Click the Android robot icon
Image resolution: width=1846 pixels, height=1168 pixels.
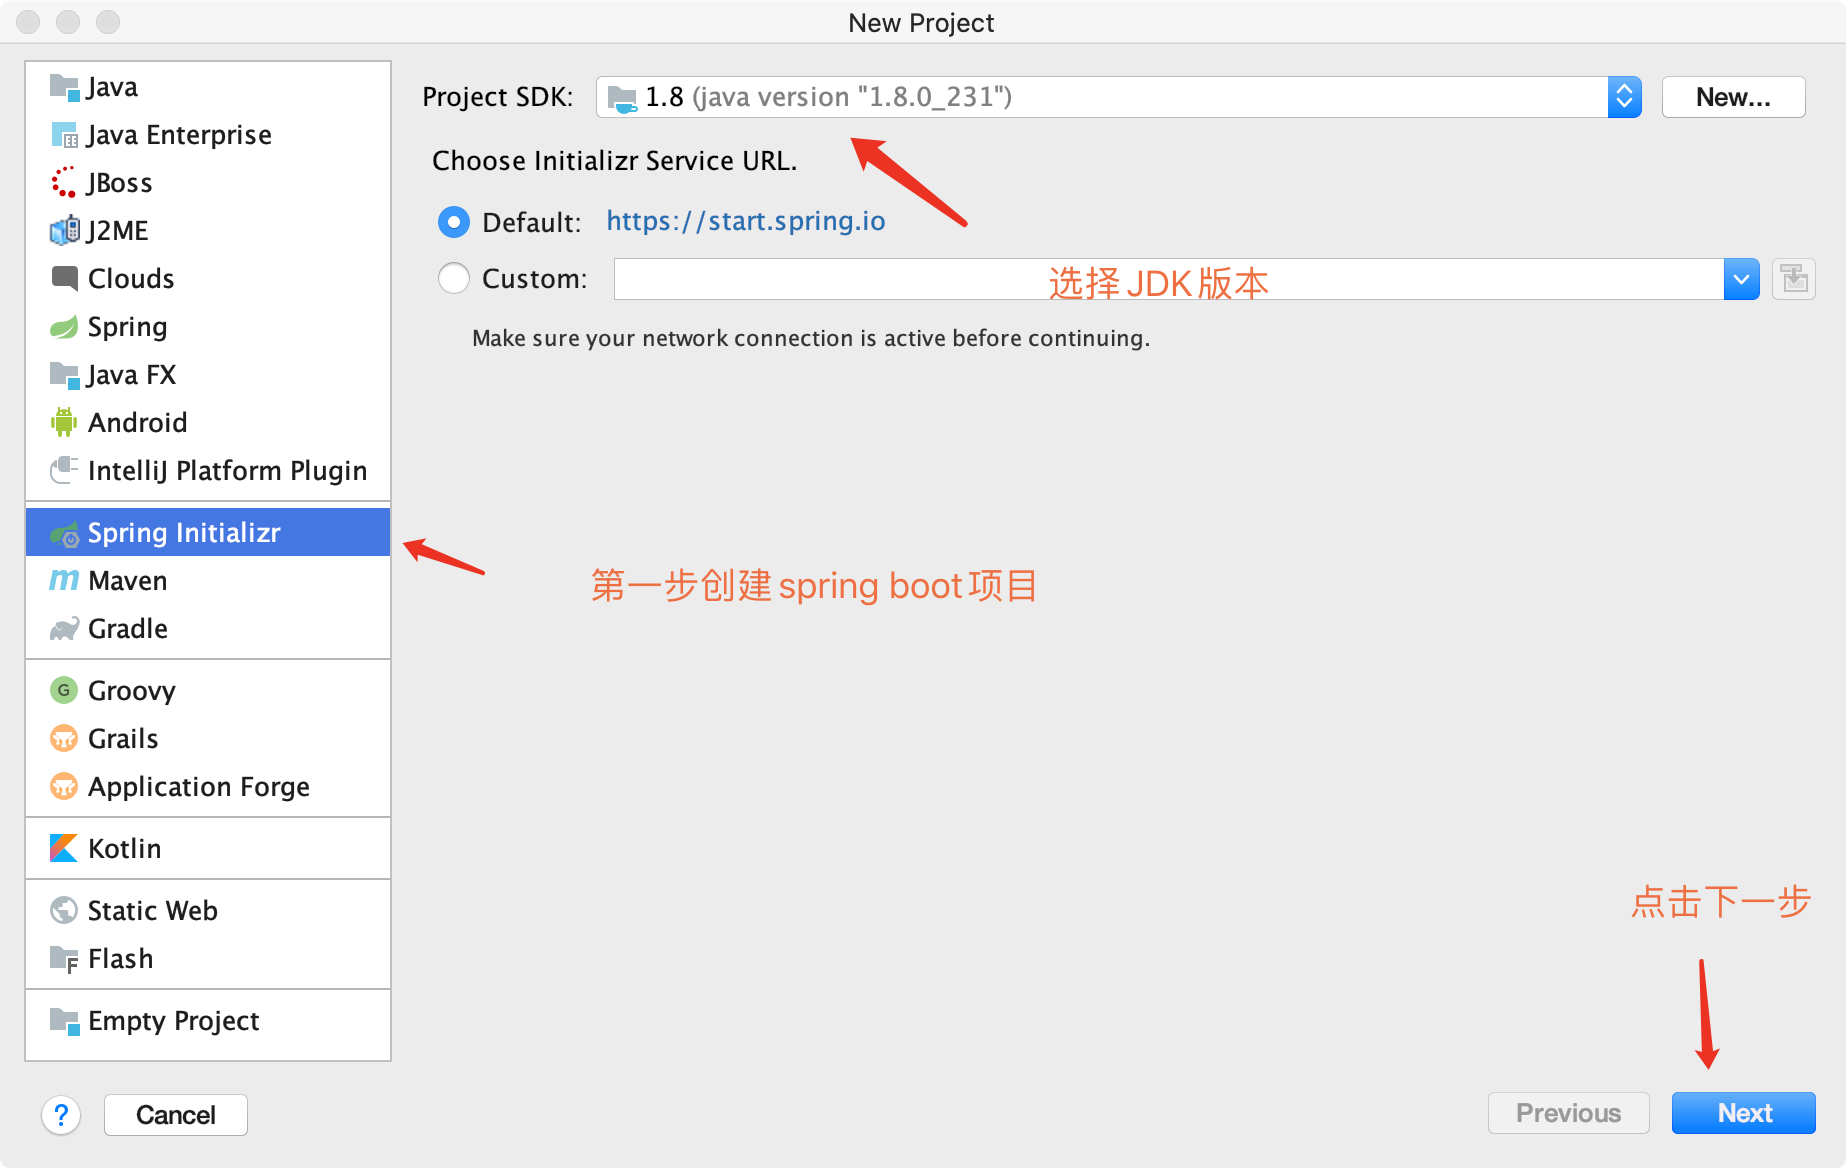64,423
